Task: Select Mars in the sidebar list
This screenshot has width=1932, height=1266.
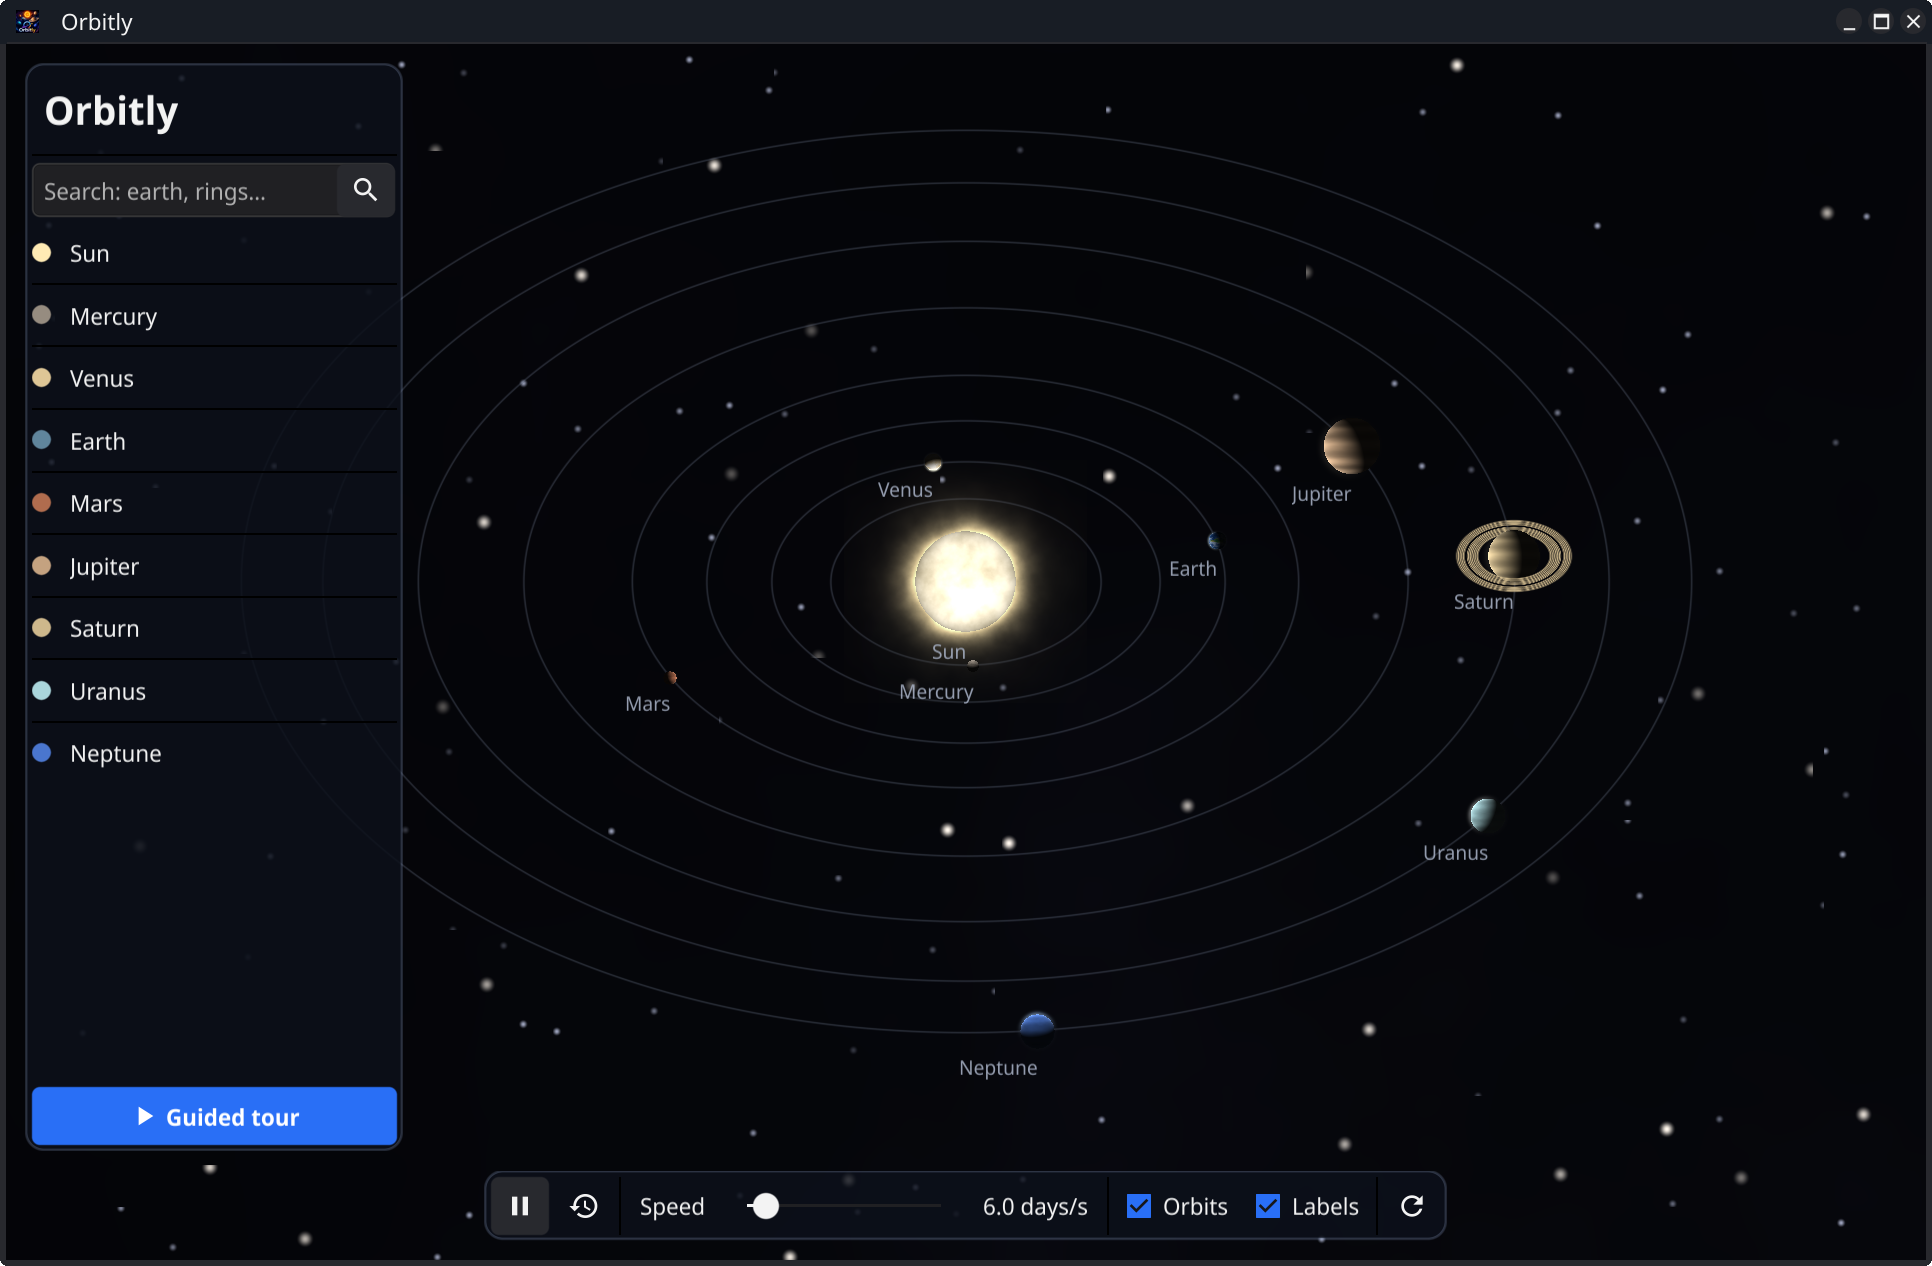Action: (x=214, y=503)
